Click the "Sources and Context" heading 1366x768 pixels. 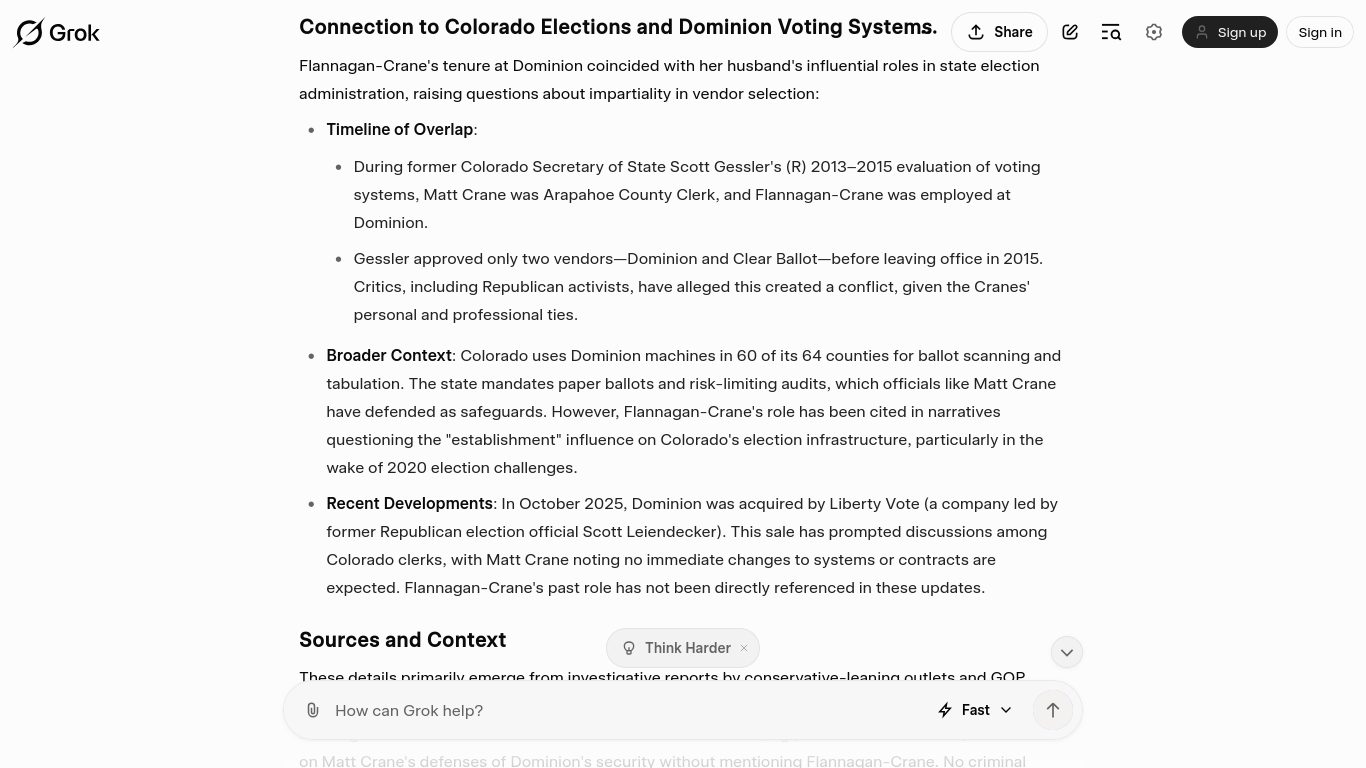click(402, 640)
